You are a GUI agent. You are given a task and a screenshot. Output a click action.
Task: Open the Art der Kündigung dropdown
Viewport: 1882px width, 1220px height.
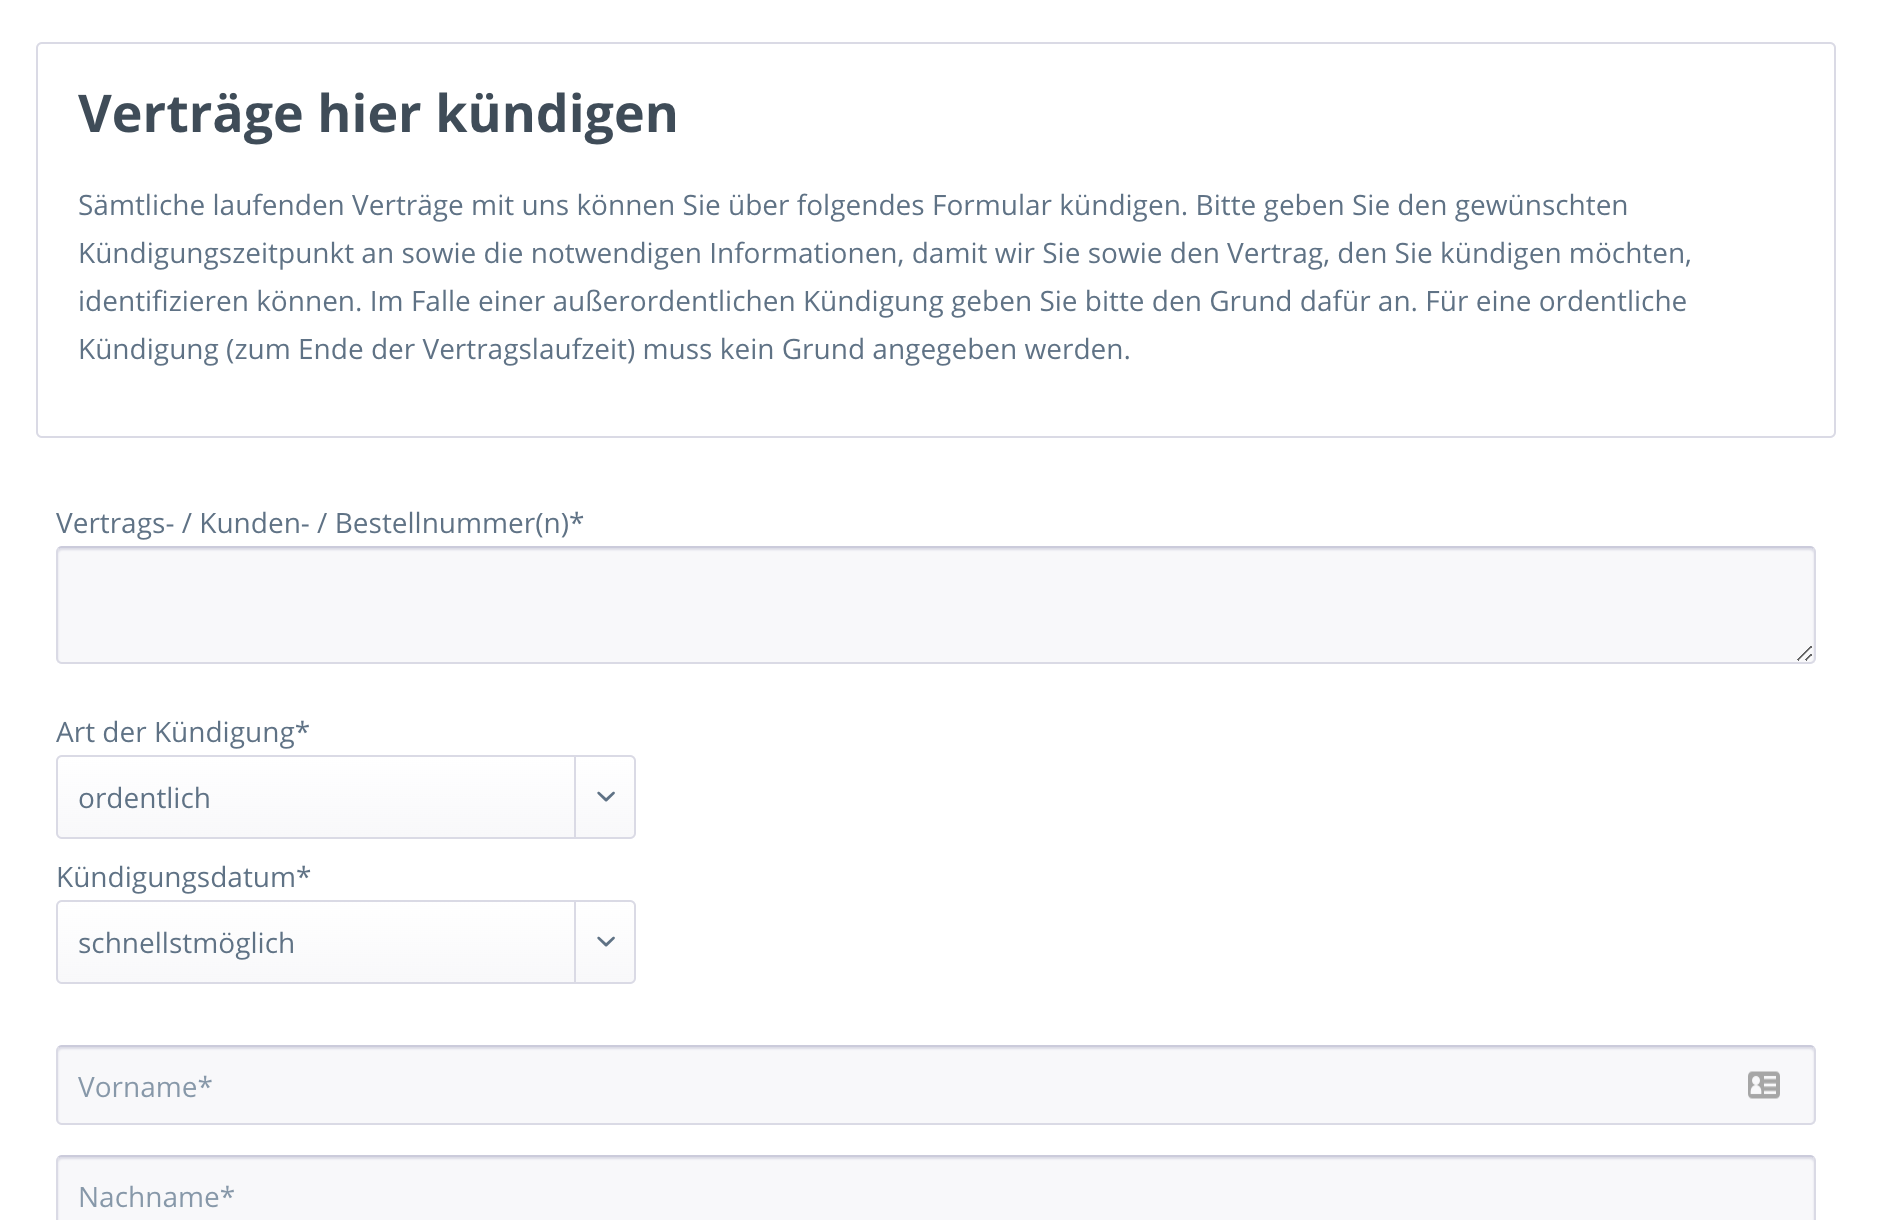[346, 797]
